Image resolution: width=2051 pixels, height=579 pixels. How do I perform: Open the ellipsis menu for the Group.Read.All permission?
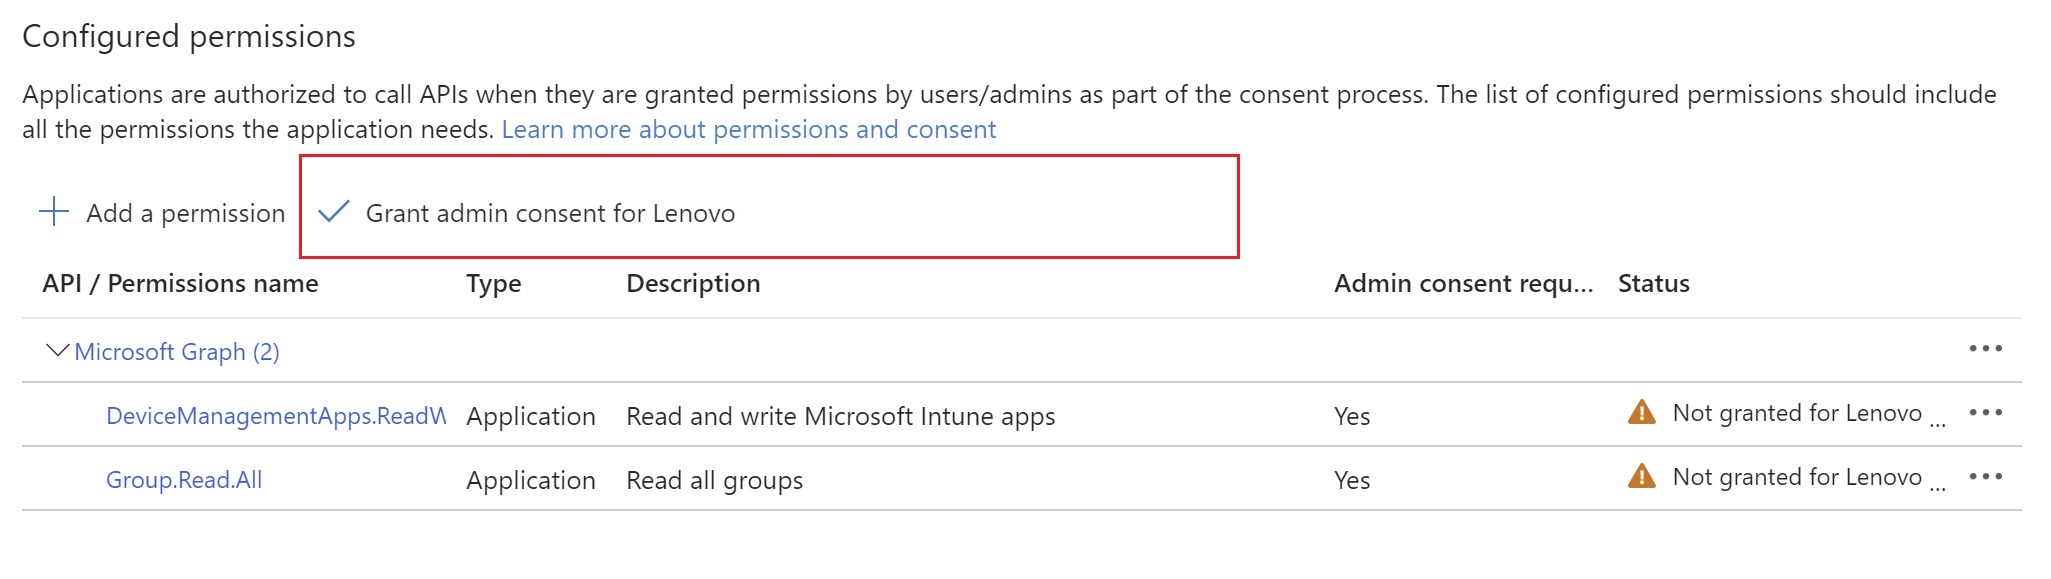[x=1985, y=477]
